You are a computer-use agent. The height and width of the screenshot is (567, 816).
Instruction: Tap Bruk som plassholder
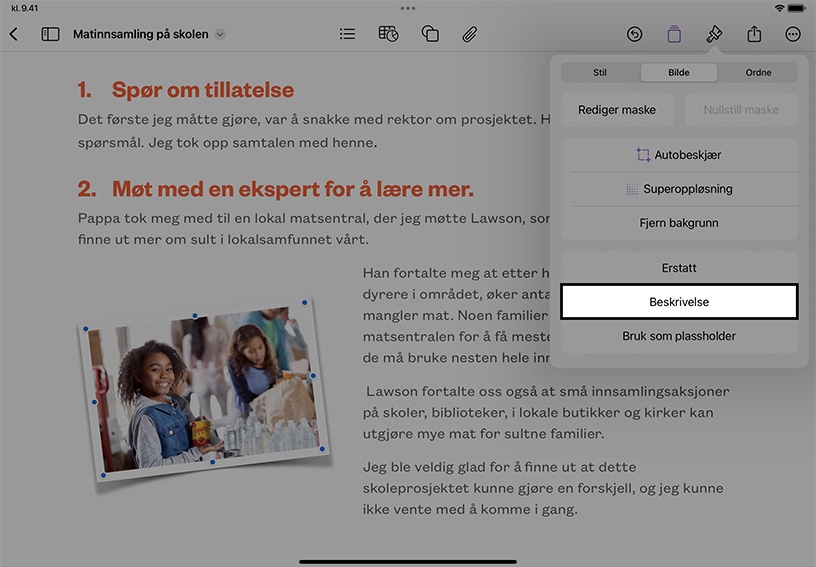pos(679,336)
